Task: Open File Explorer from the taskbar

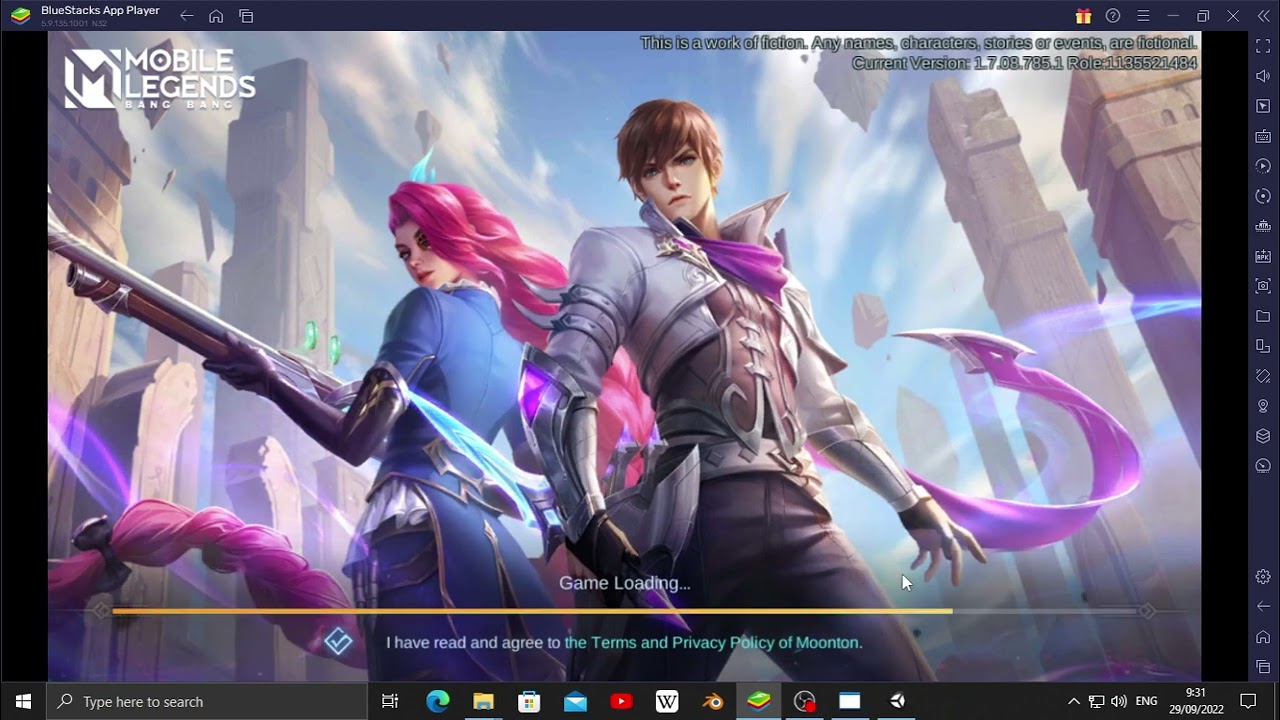Action: tap(483, 701)
